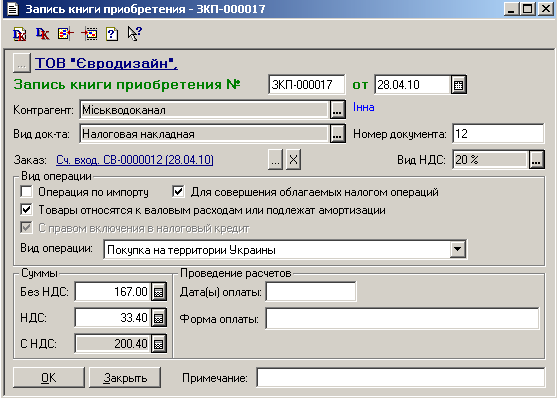The image size is (557, 398).
Task: Click the НДС amount field 33.40
Action: (113, 318)
